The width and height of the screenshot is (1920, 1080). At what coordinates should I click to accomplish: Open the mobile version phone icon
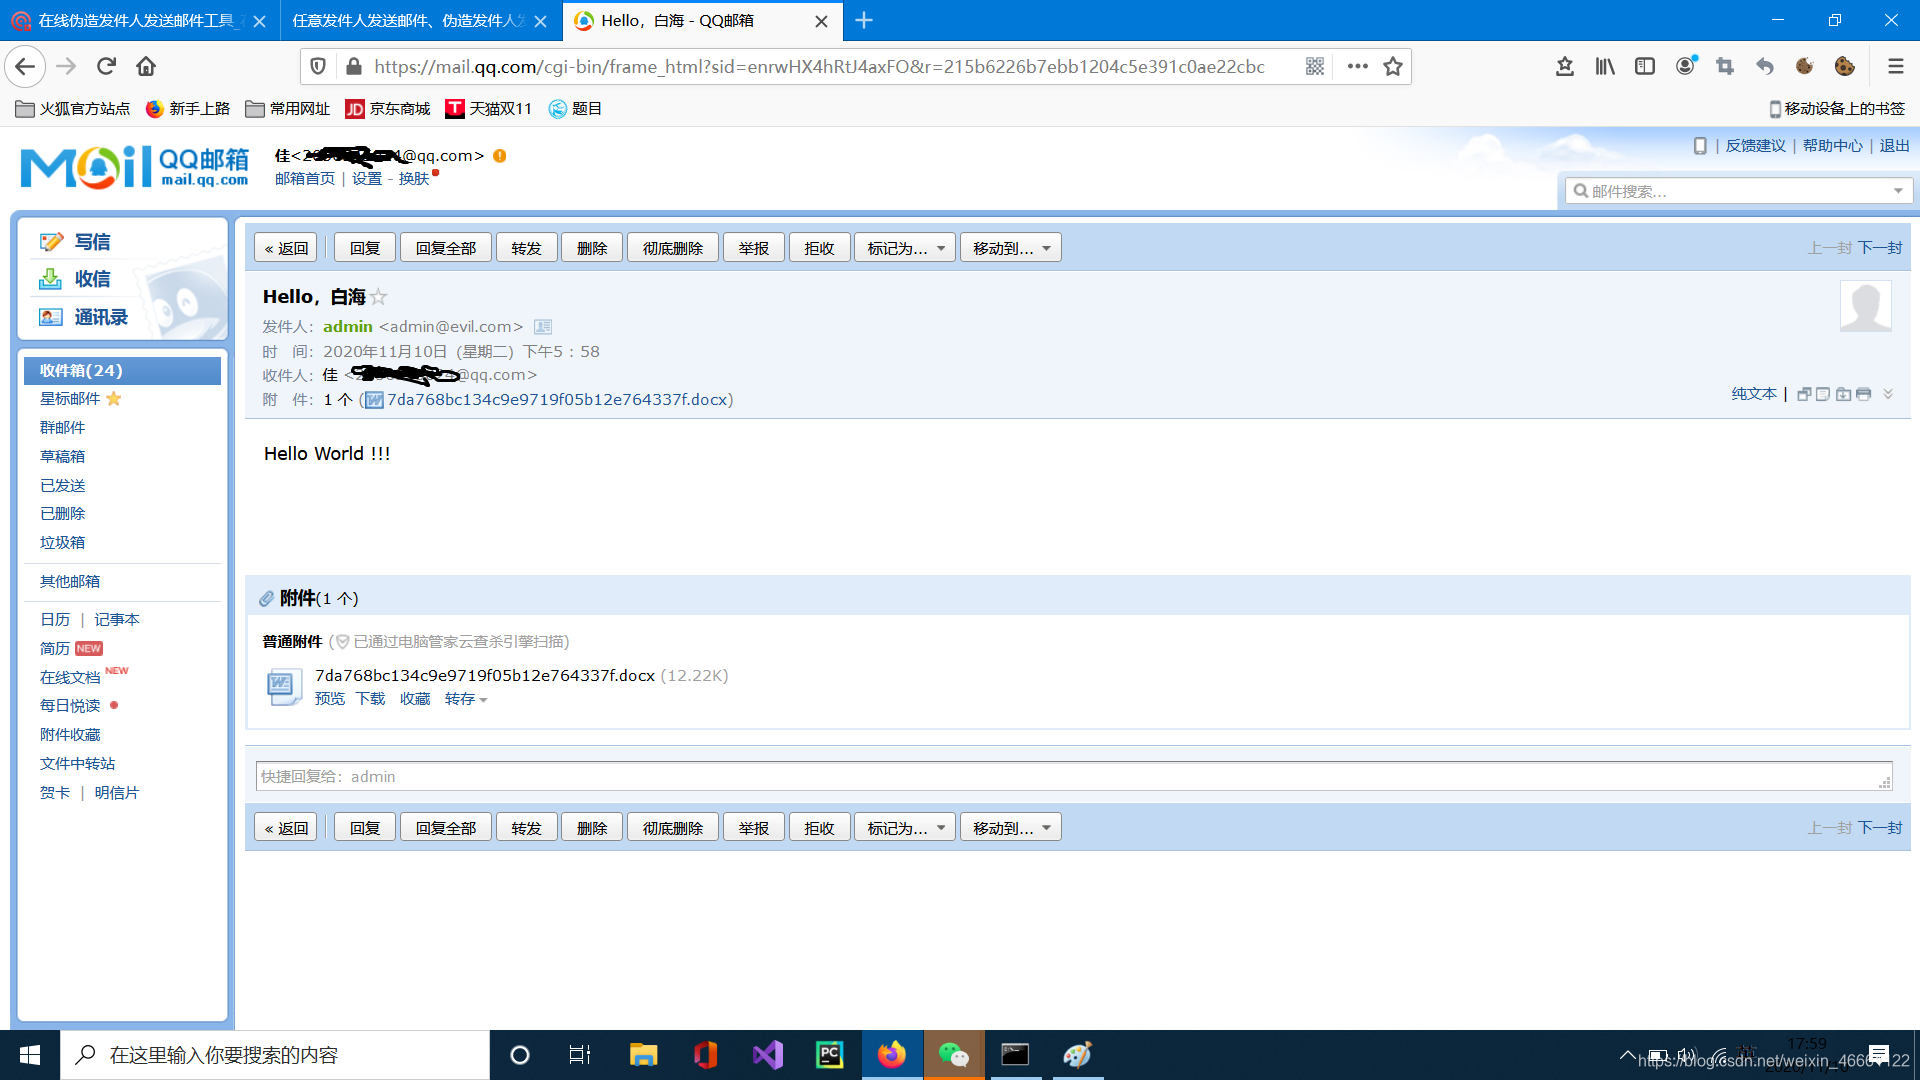1700,146
